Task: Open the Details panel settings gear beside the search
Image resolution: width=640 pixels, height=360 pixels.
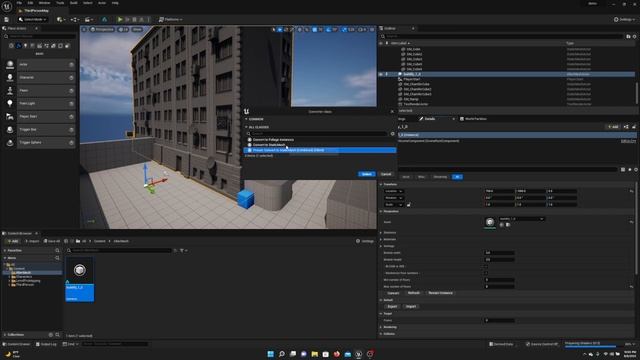Action: [636, 169]
